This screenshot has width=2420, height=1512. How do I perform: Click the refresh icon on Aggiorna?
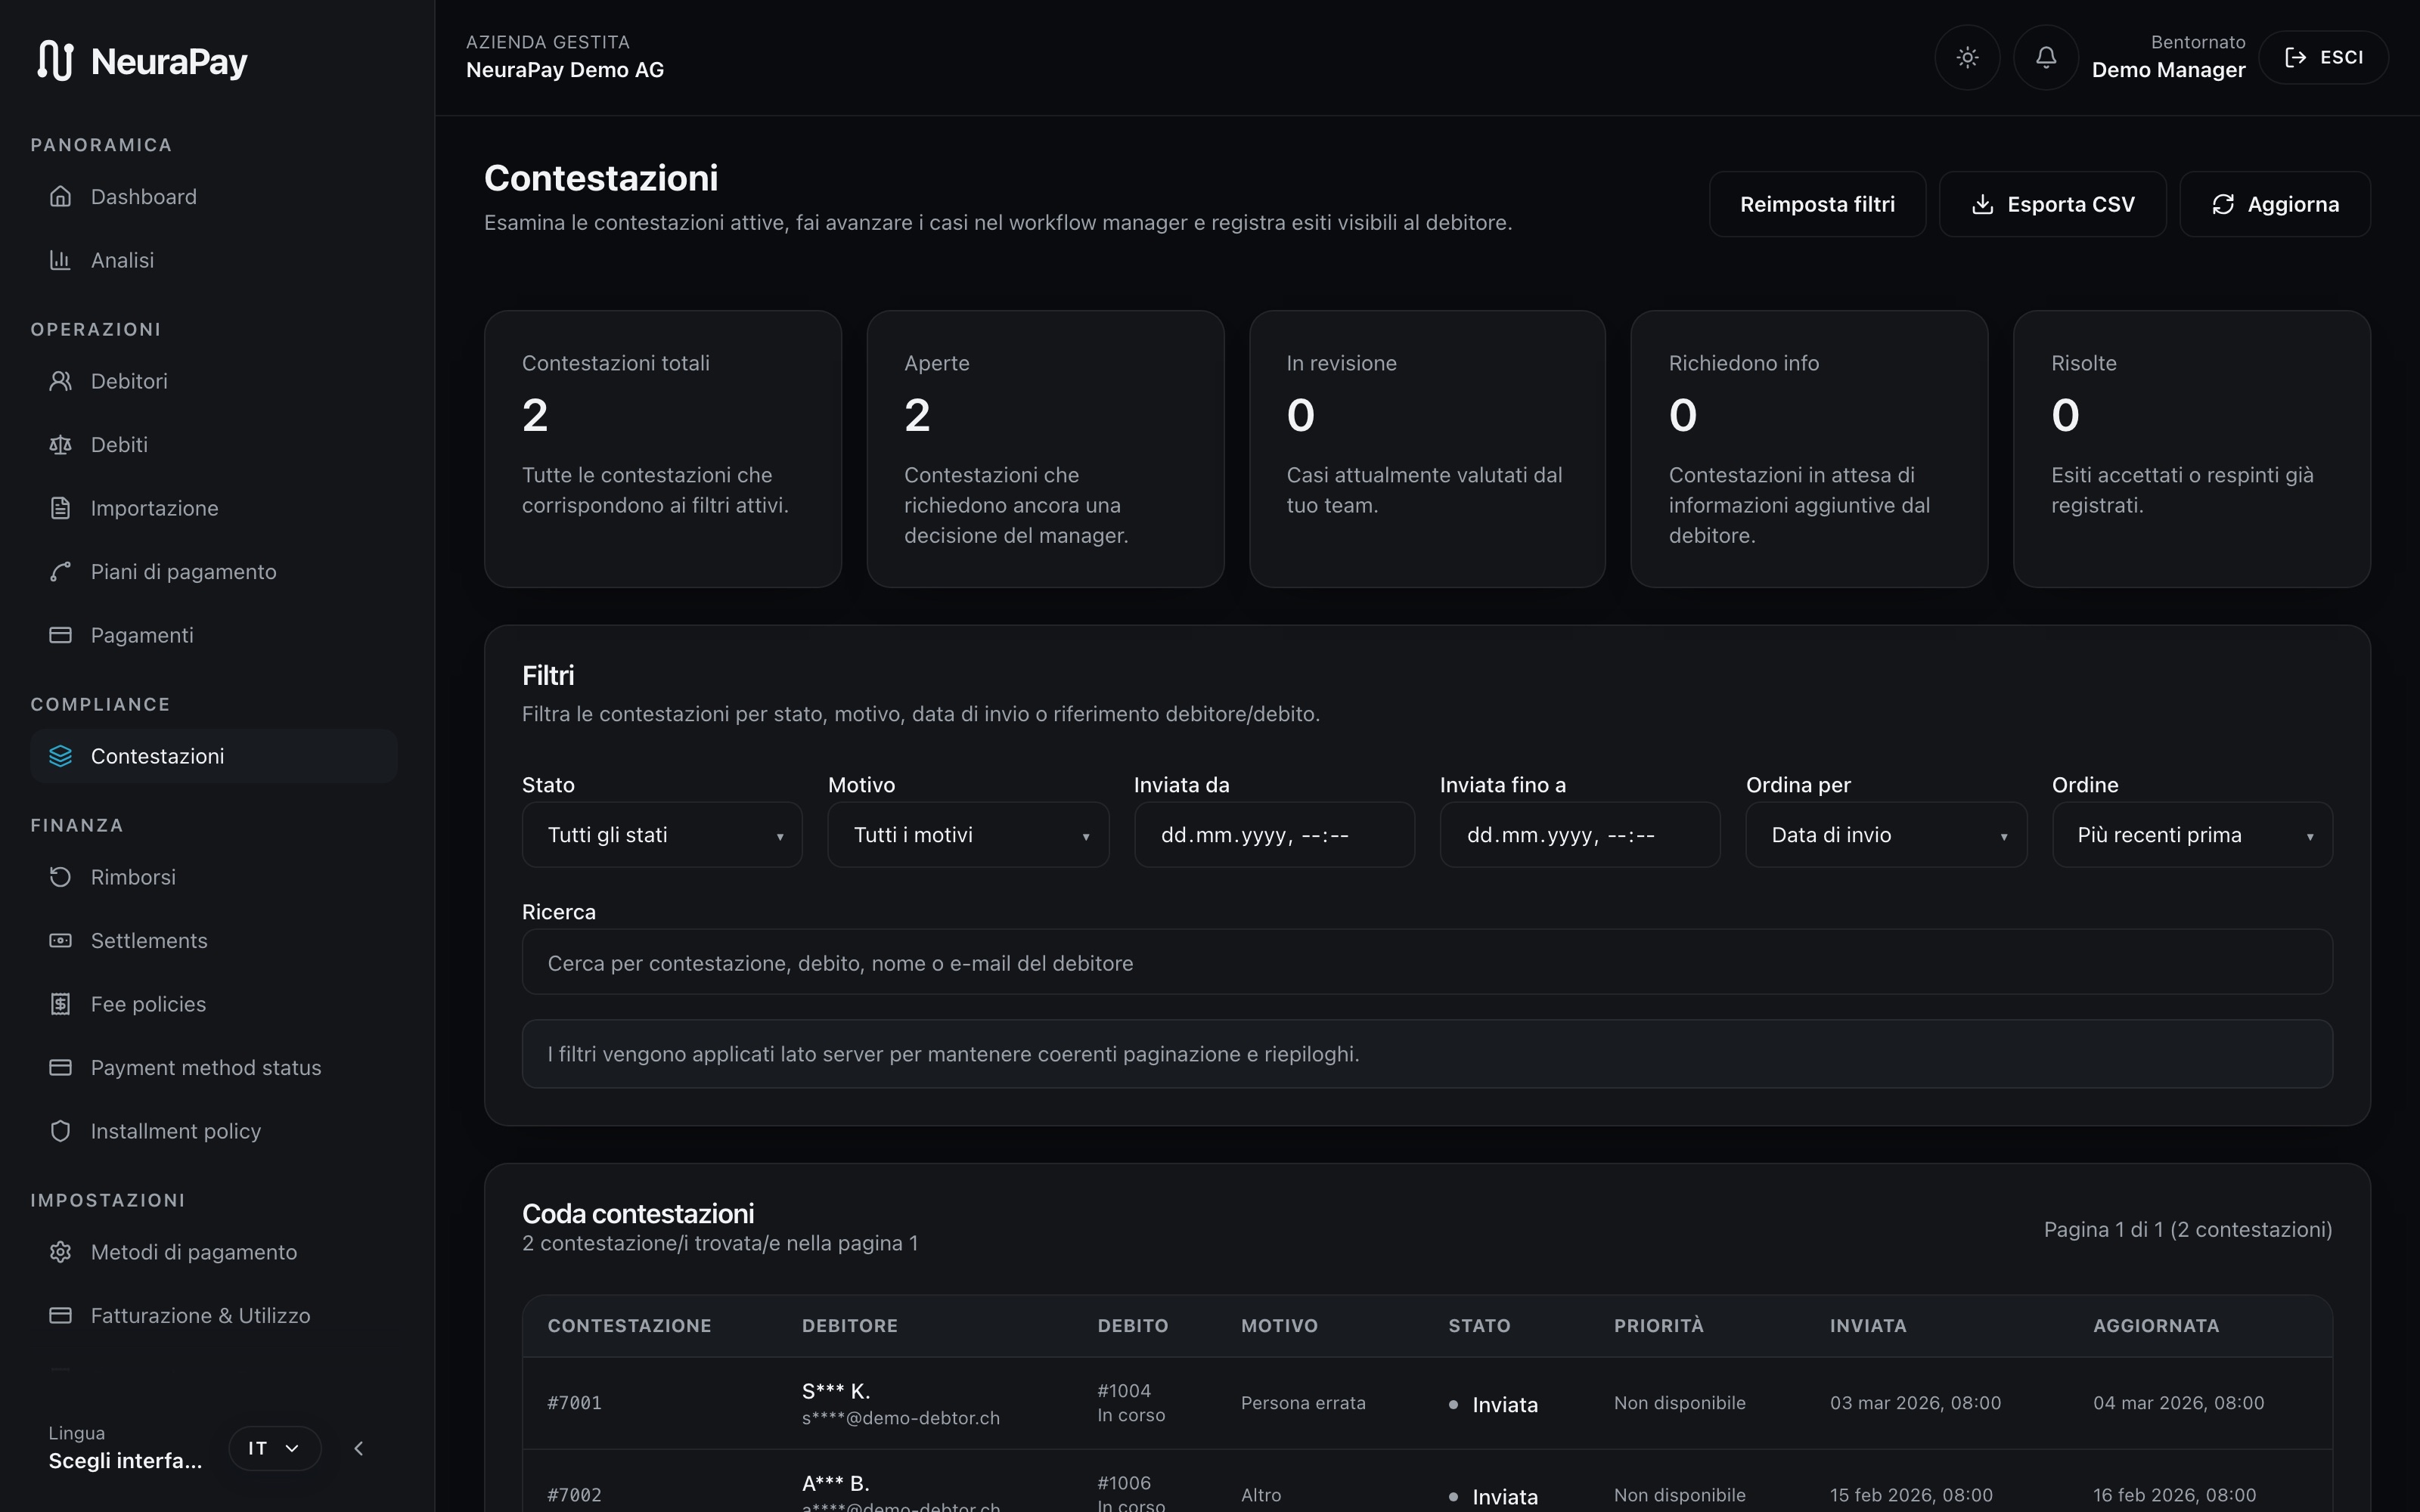click(x=2222, y=204)
